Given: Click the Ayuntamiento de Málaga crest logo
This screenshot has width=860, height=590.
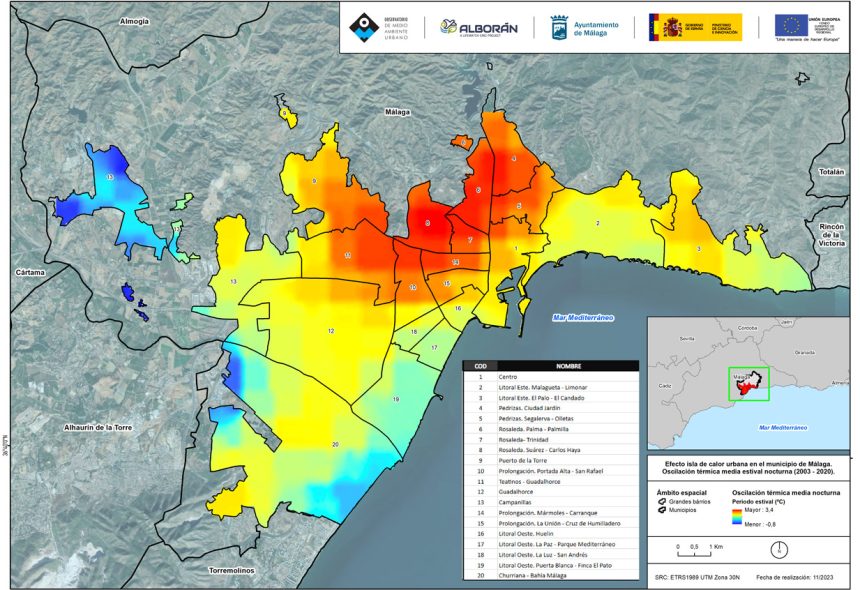Looking at the screenshot, I should (x=561, y=26).
